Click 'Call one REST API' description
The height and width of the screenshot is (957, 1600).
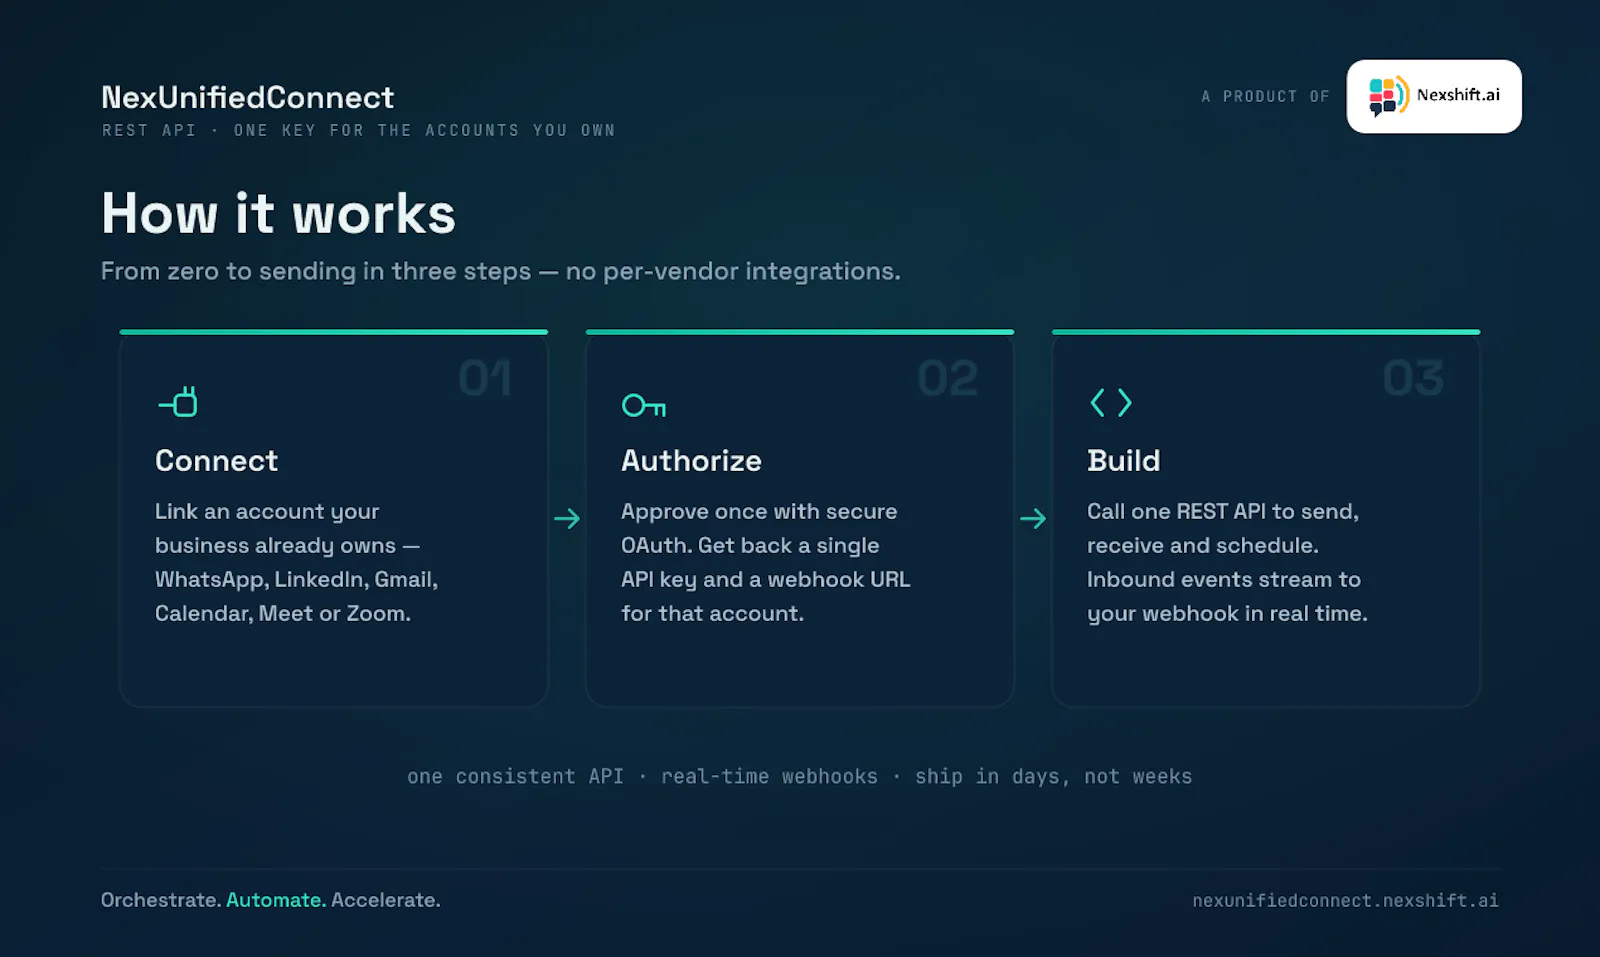click(x=1227, y=562)
